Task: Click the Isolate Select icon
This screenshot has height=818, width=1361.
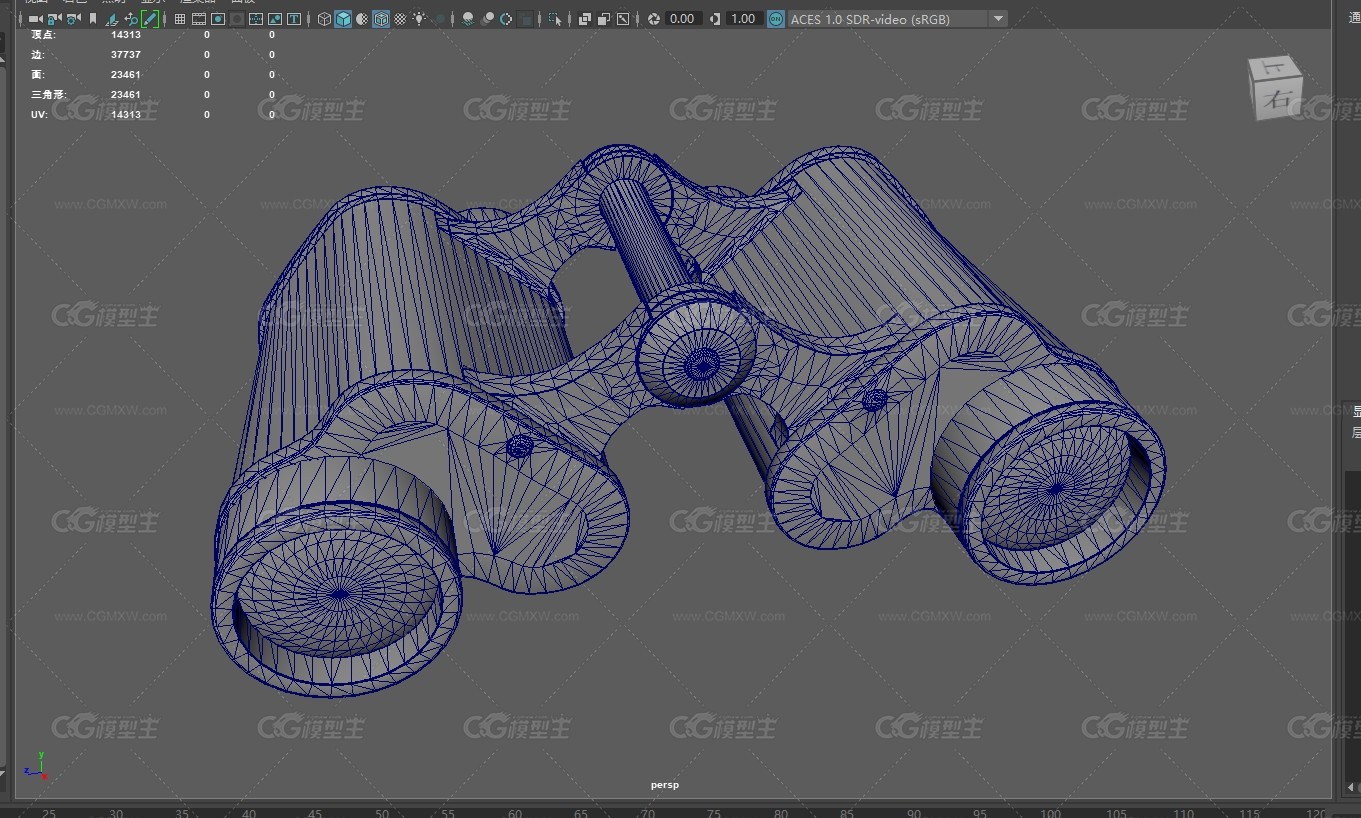Action: click(x=555, y=19)
